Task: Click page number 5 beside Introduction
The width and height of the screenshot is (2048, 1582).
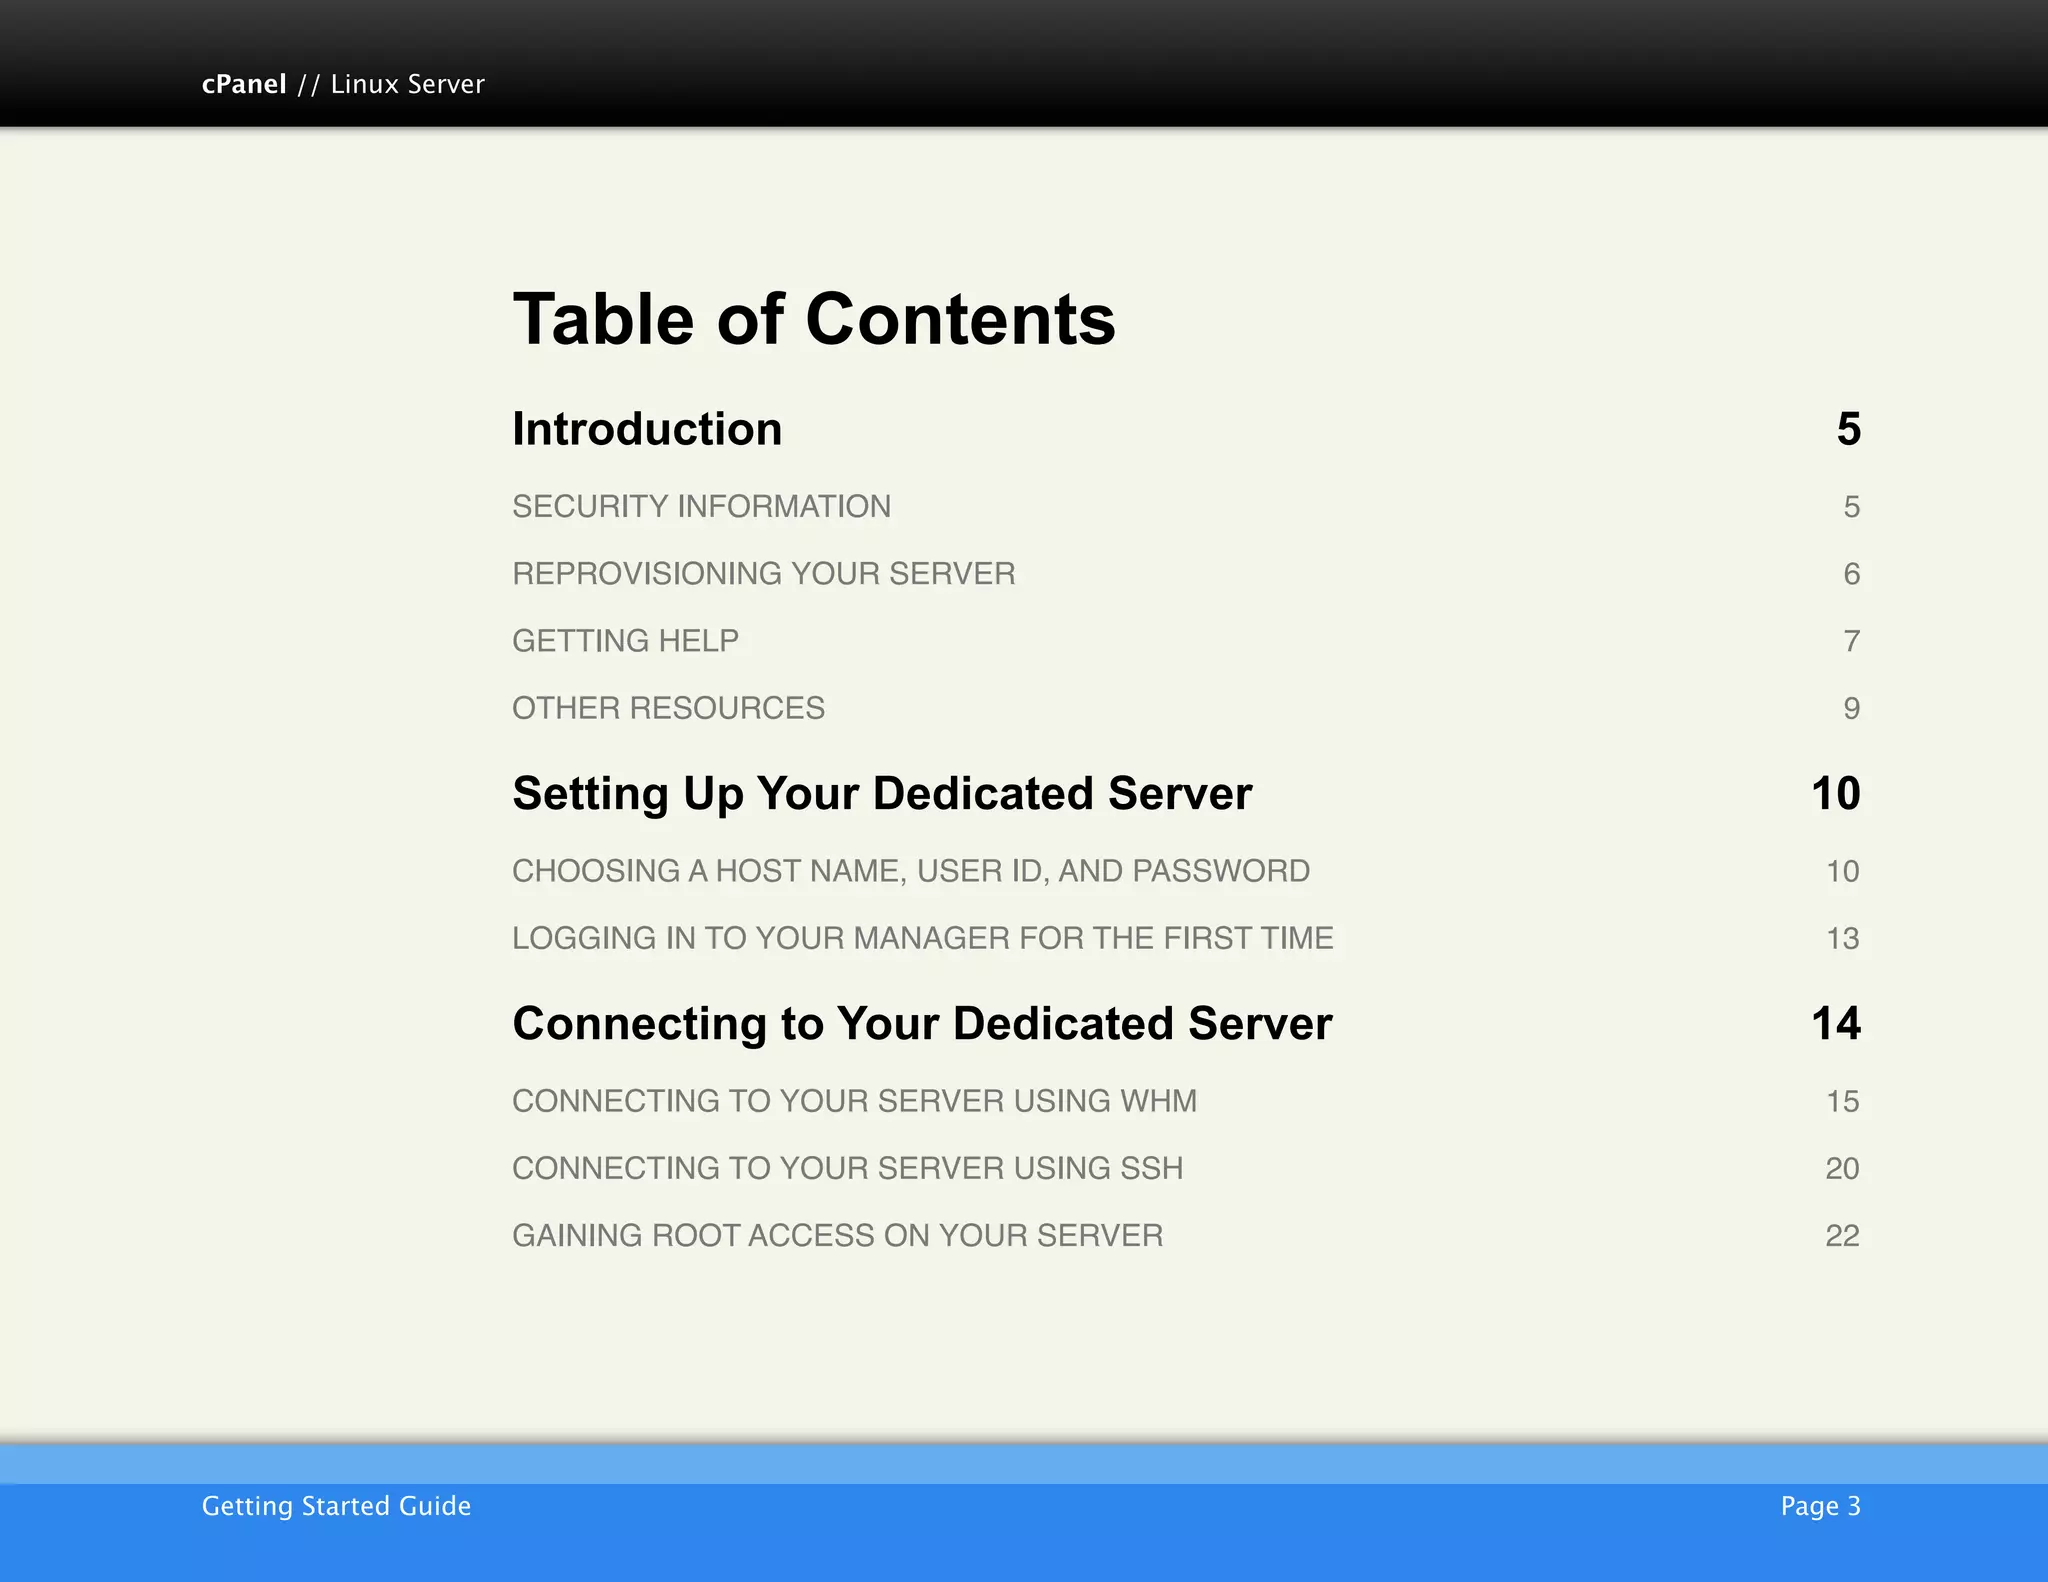Action: pyautogui.click(x=1848, y=429)
